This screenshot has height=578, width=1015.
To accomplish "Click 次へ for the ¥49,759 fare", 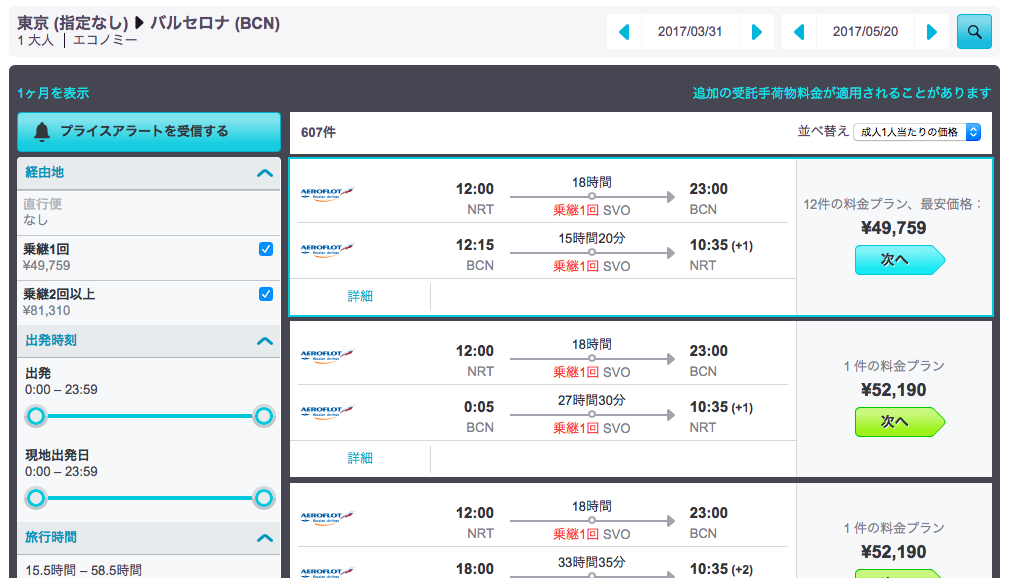I will point(899,260).
